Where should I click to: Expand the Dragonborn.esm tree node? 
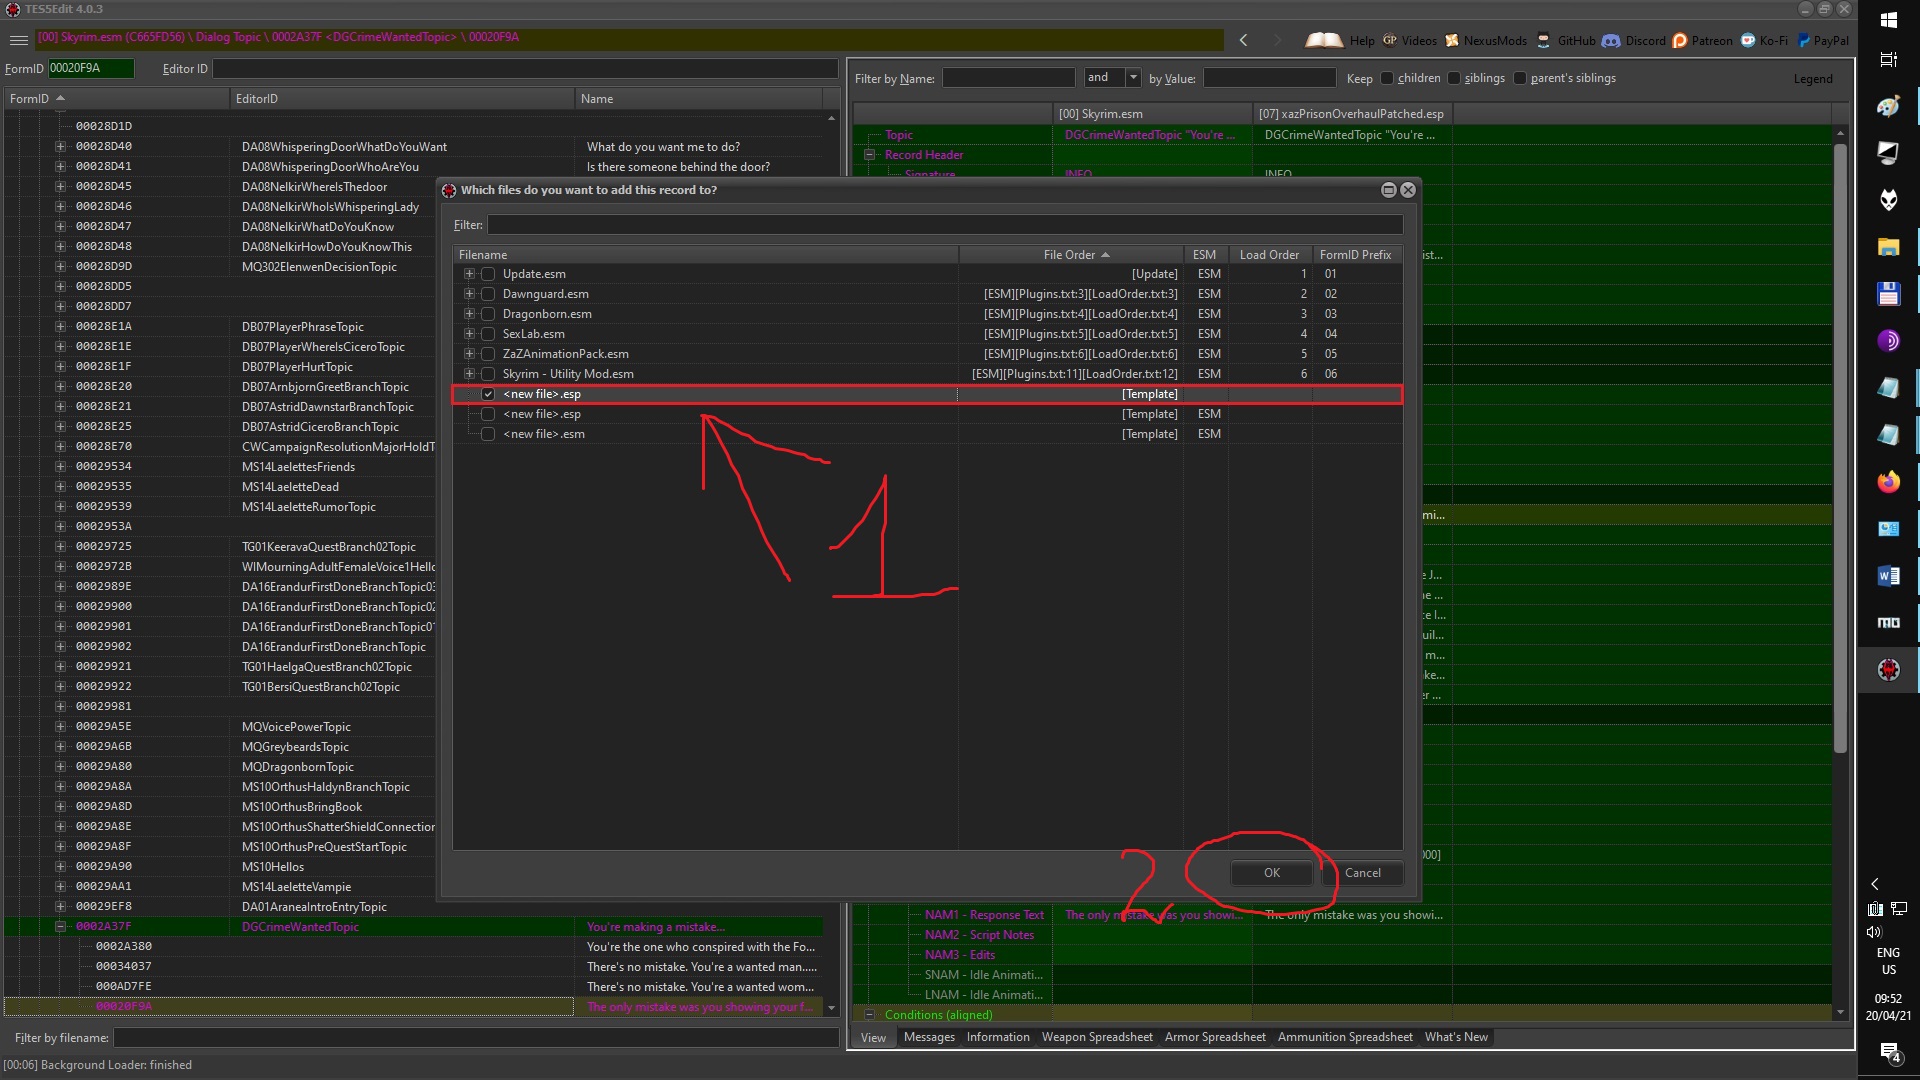(x=469, y=314)
